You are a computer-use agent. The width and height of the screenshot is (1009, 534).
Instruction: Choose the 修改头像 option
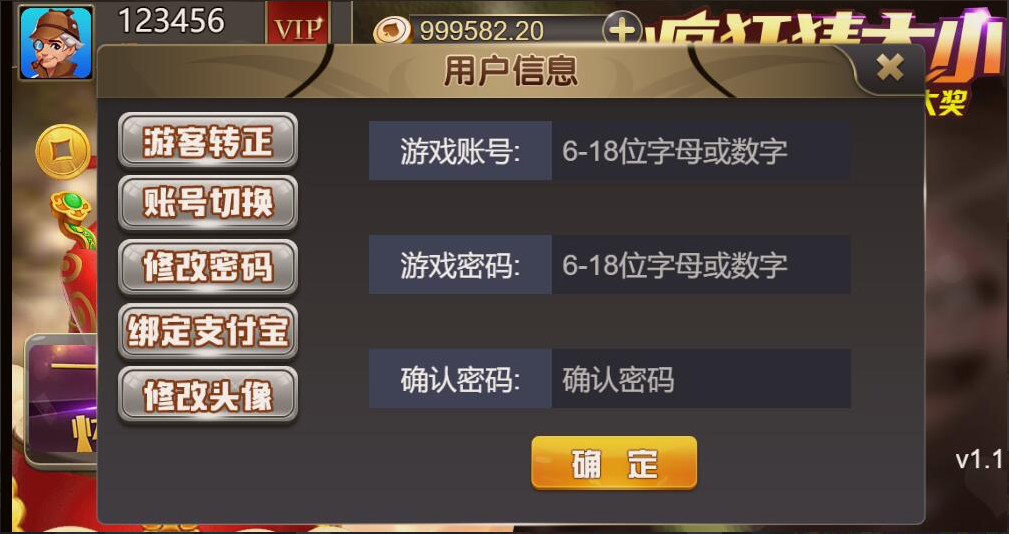pos(208,394)
